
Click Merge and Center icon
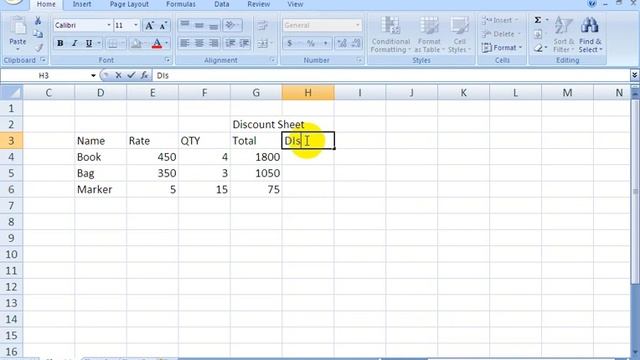point(262,43)
